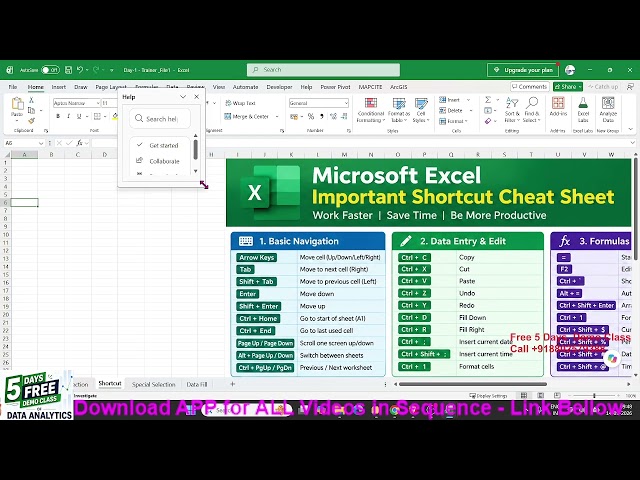Select the Data Fill sheet tab
The width and height of the screenshot is (640, 480).
click(197, 384)
